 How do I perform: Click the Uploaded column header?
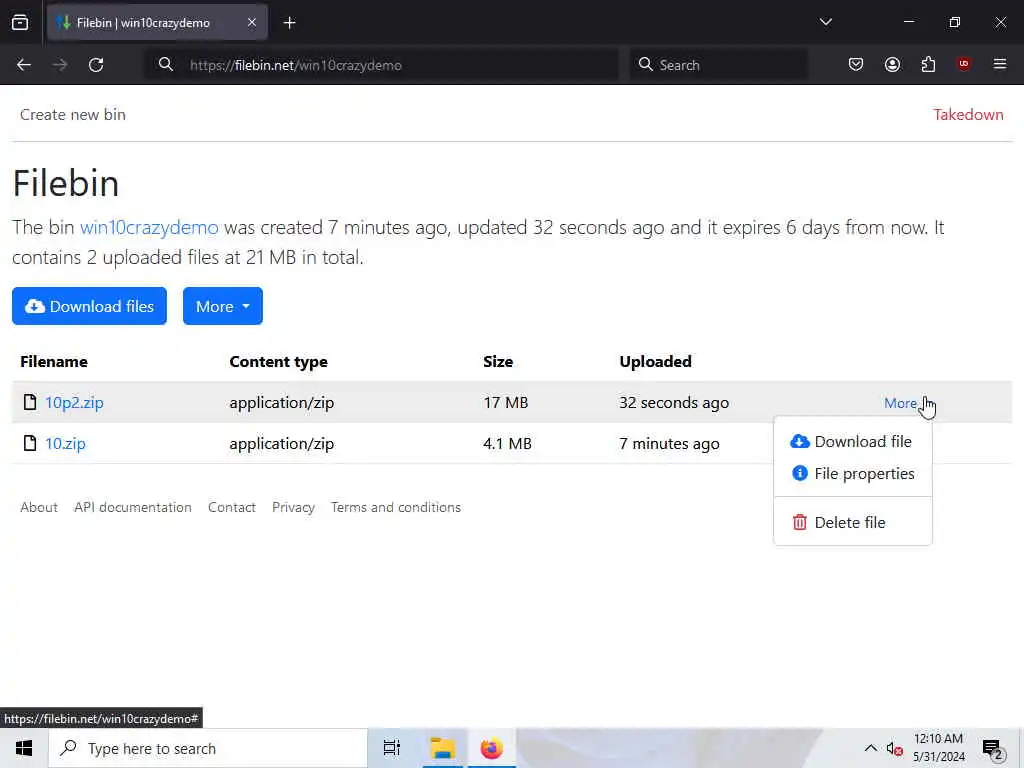point(655,361)
